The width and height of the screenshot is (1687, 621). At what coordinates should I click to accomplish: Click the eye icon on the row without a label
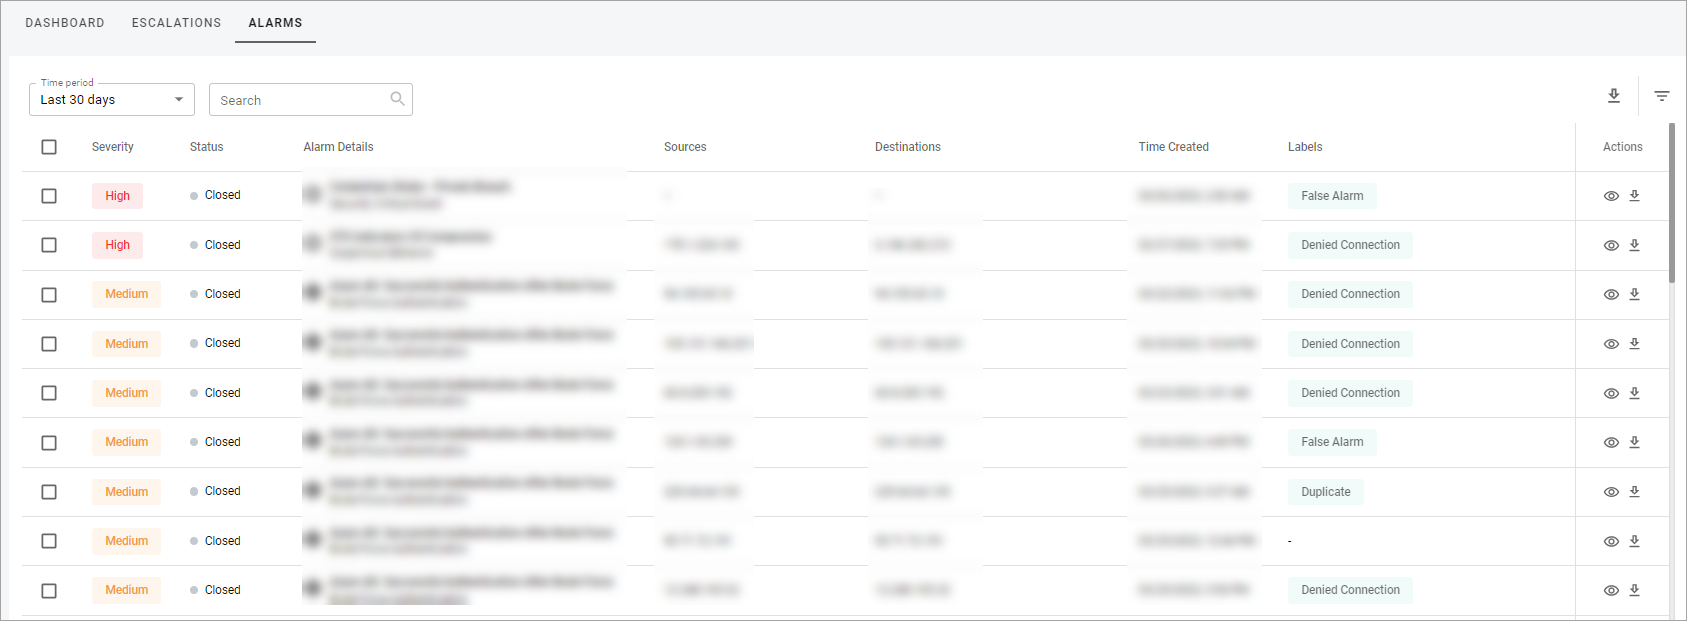point(1611,541)
